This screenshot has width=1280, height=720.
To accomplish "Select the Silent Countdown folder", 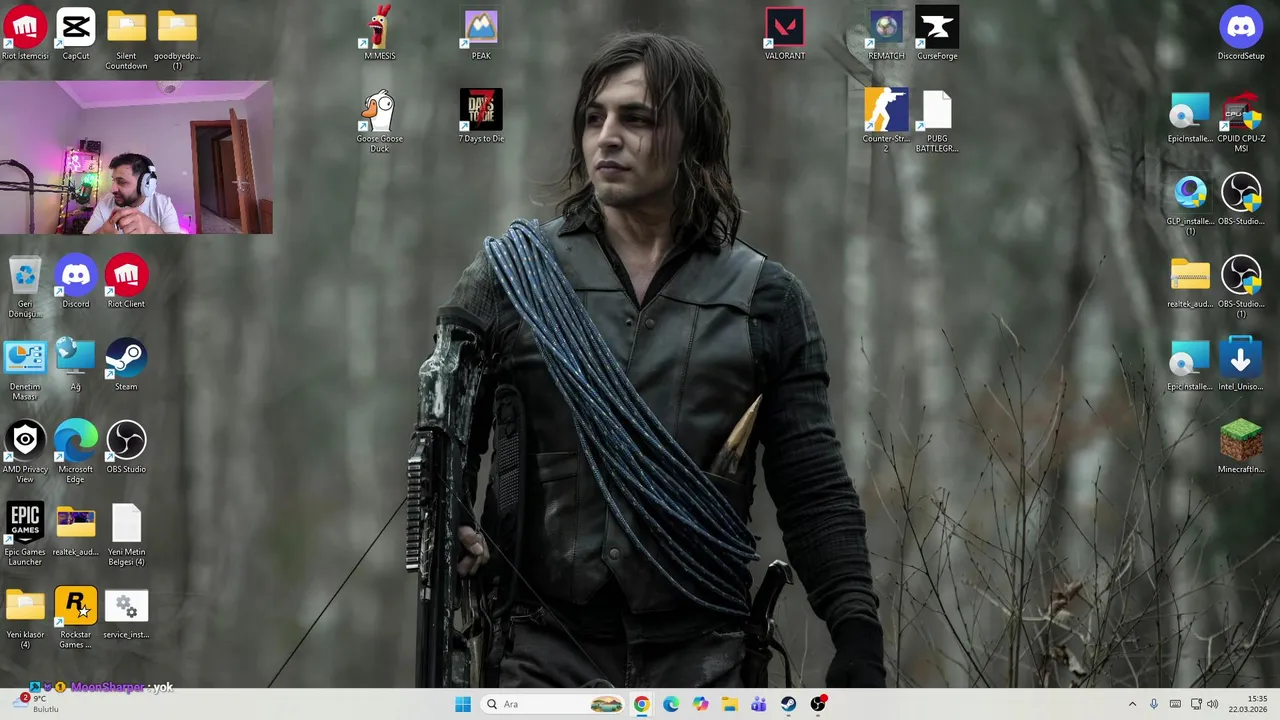I will coord(126,39).
